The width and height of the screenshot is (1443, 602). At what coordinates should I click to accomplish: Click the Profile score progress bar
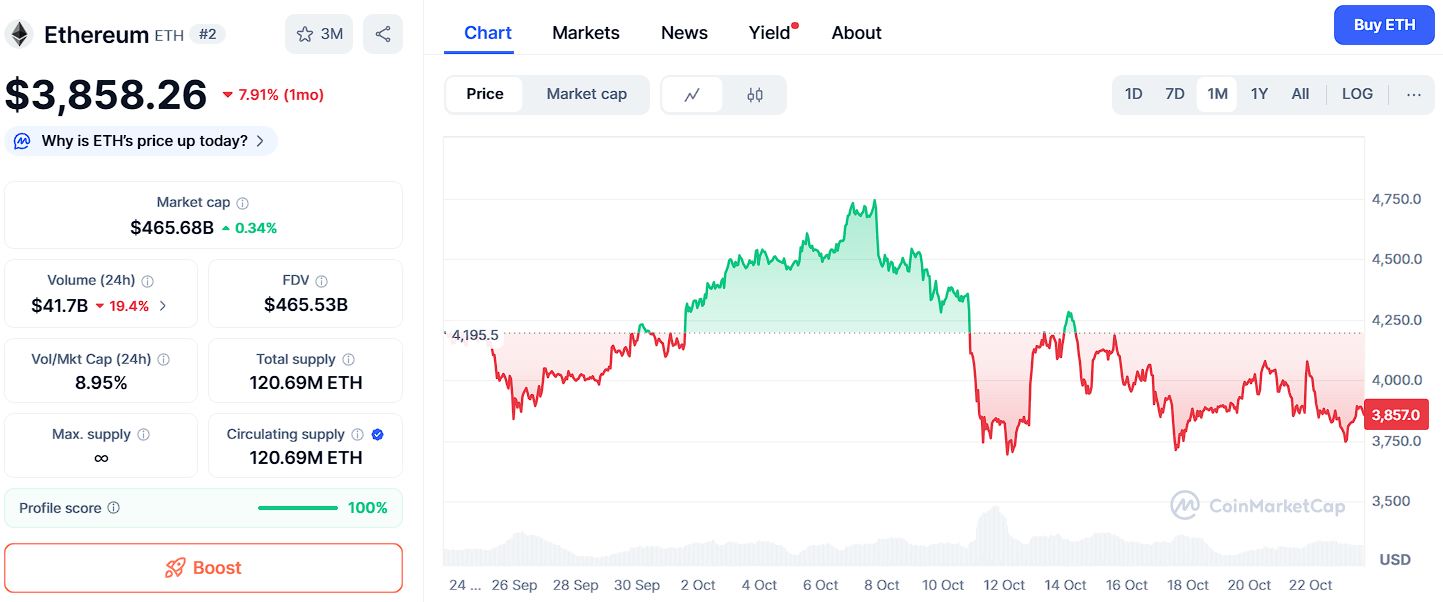coord(298,508)
